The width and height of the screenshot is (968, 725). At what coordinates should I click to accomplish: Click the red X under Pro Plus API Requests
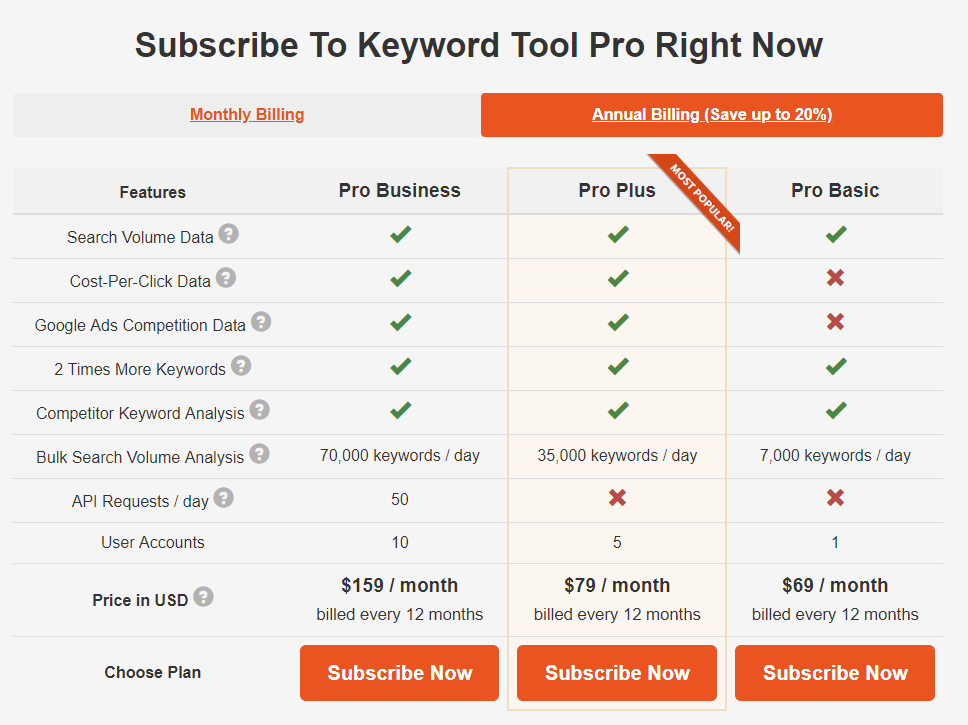coord(617,498)
